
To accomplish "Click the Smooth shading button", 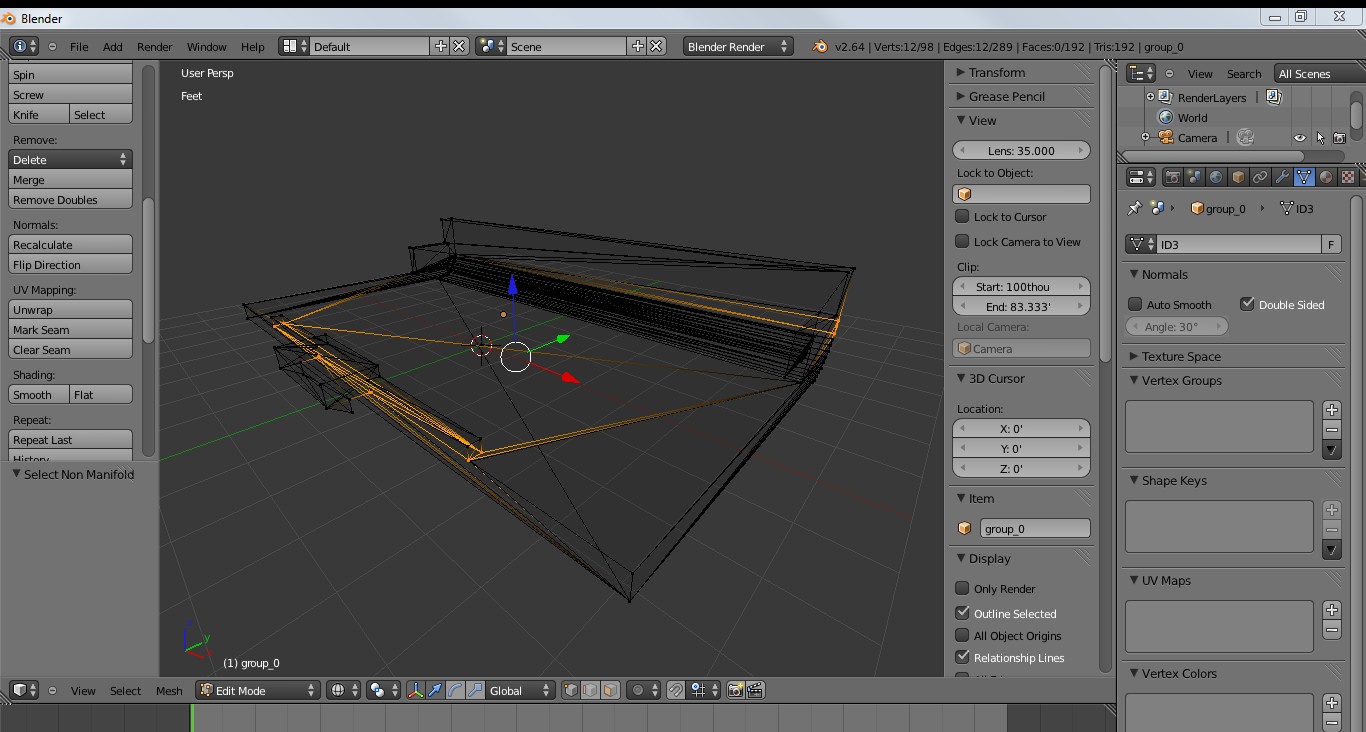I will pos(39,394).
